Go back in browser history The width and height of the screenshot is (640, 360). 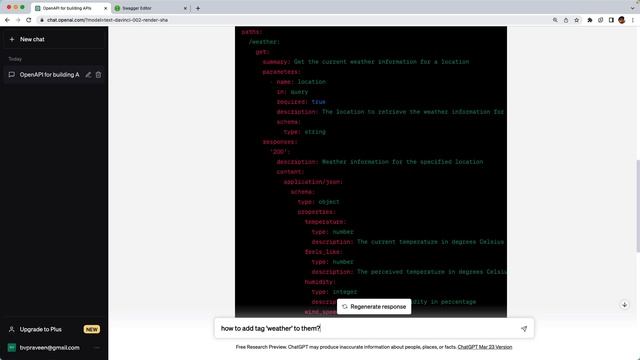(7, 20)
